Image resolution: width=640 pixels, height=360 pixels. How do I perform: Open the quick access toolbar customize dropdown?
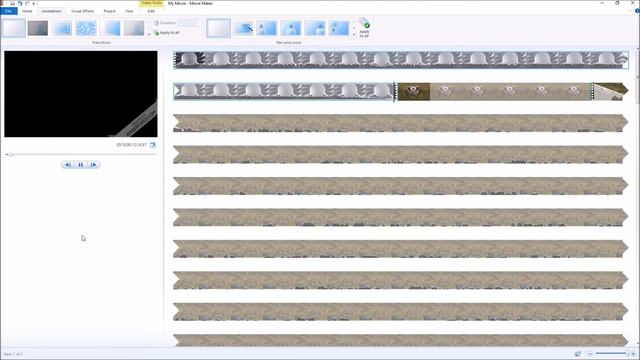(33, 3)
